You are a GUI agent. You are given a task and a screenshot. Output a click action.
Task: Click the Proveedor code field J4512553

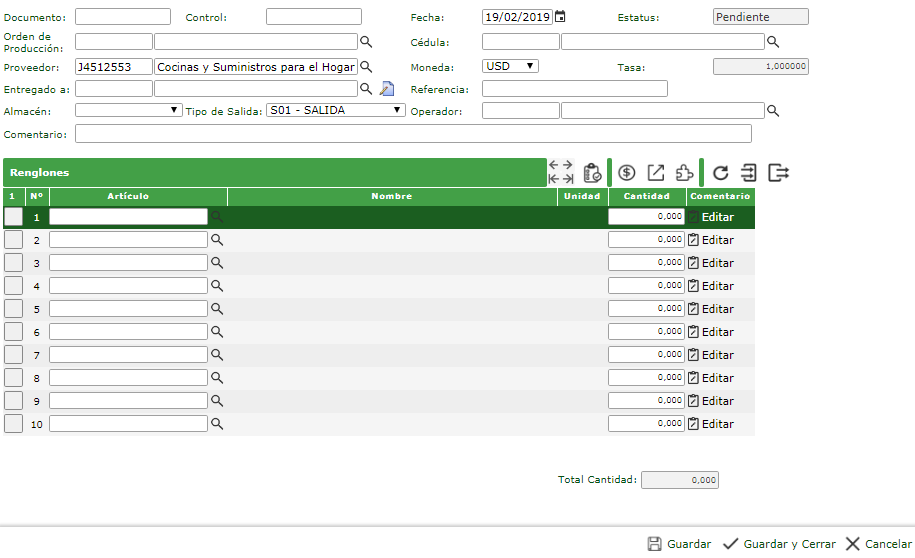tap(114, 67)
